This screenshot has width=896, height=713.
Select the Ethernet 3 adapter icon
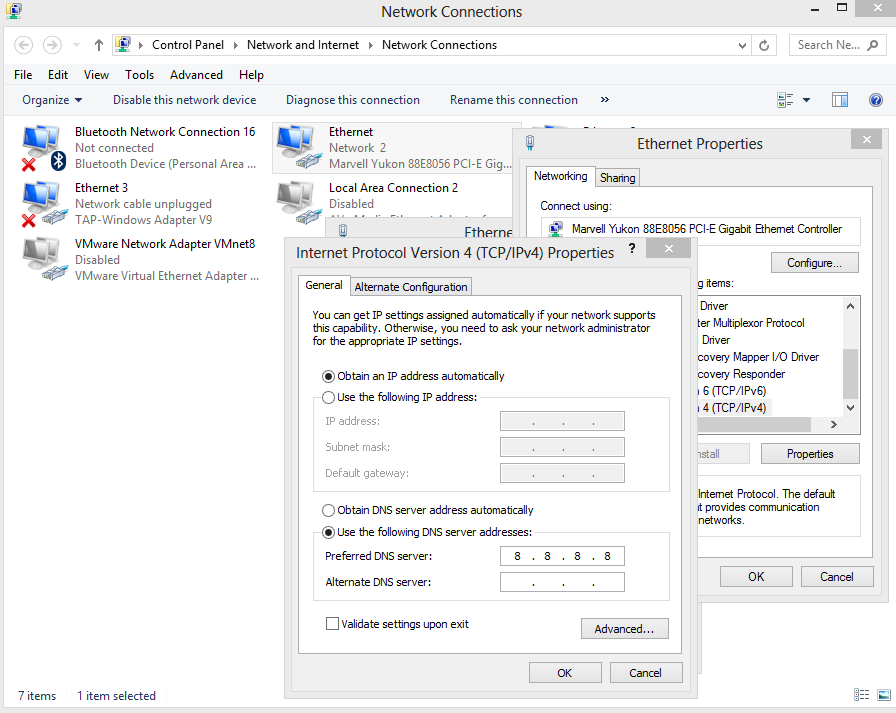43,204
